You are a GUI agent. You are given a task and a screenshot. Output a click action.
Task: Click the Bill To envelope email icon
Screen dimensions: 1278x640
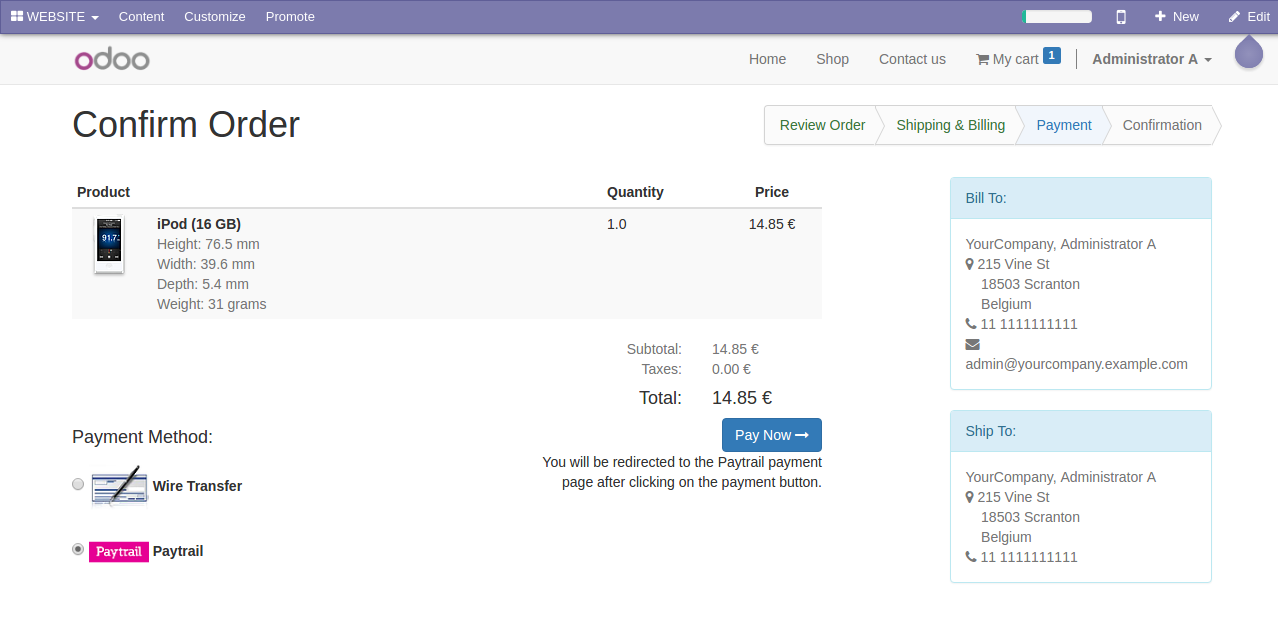click(x=972, y=344)
